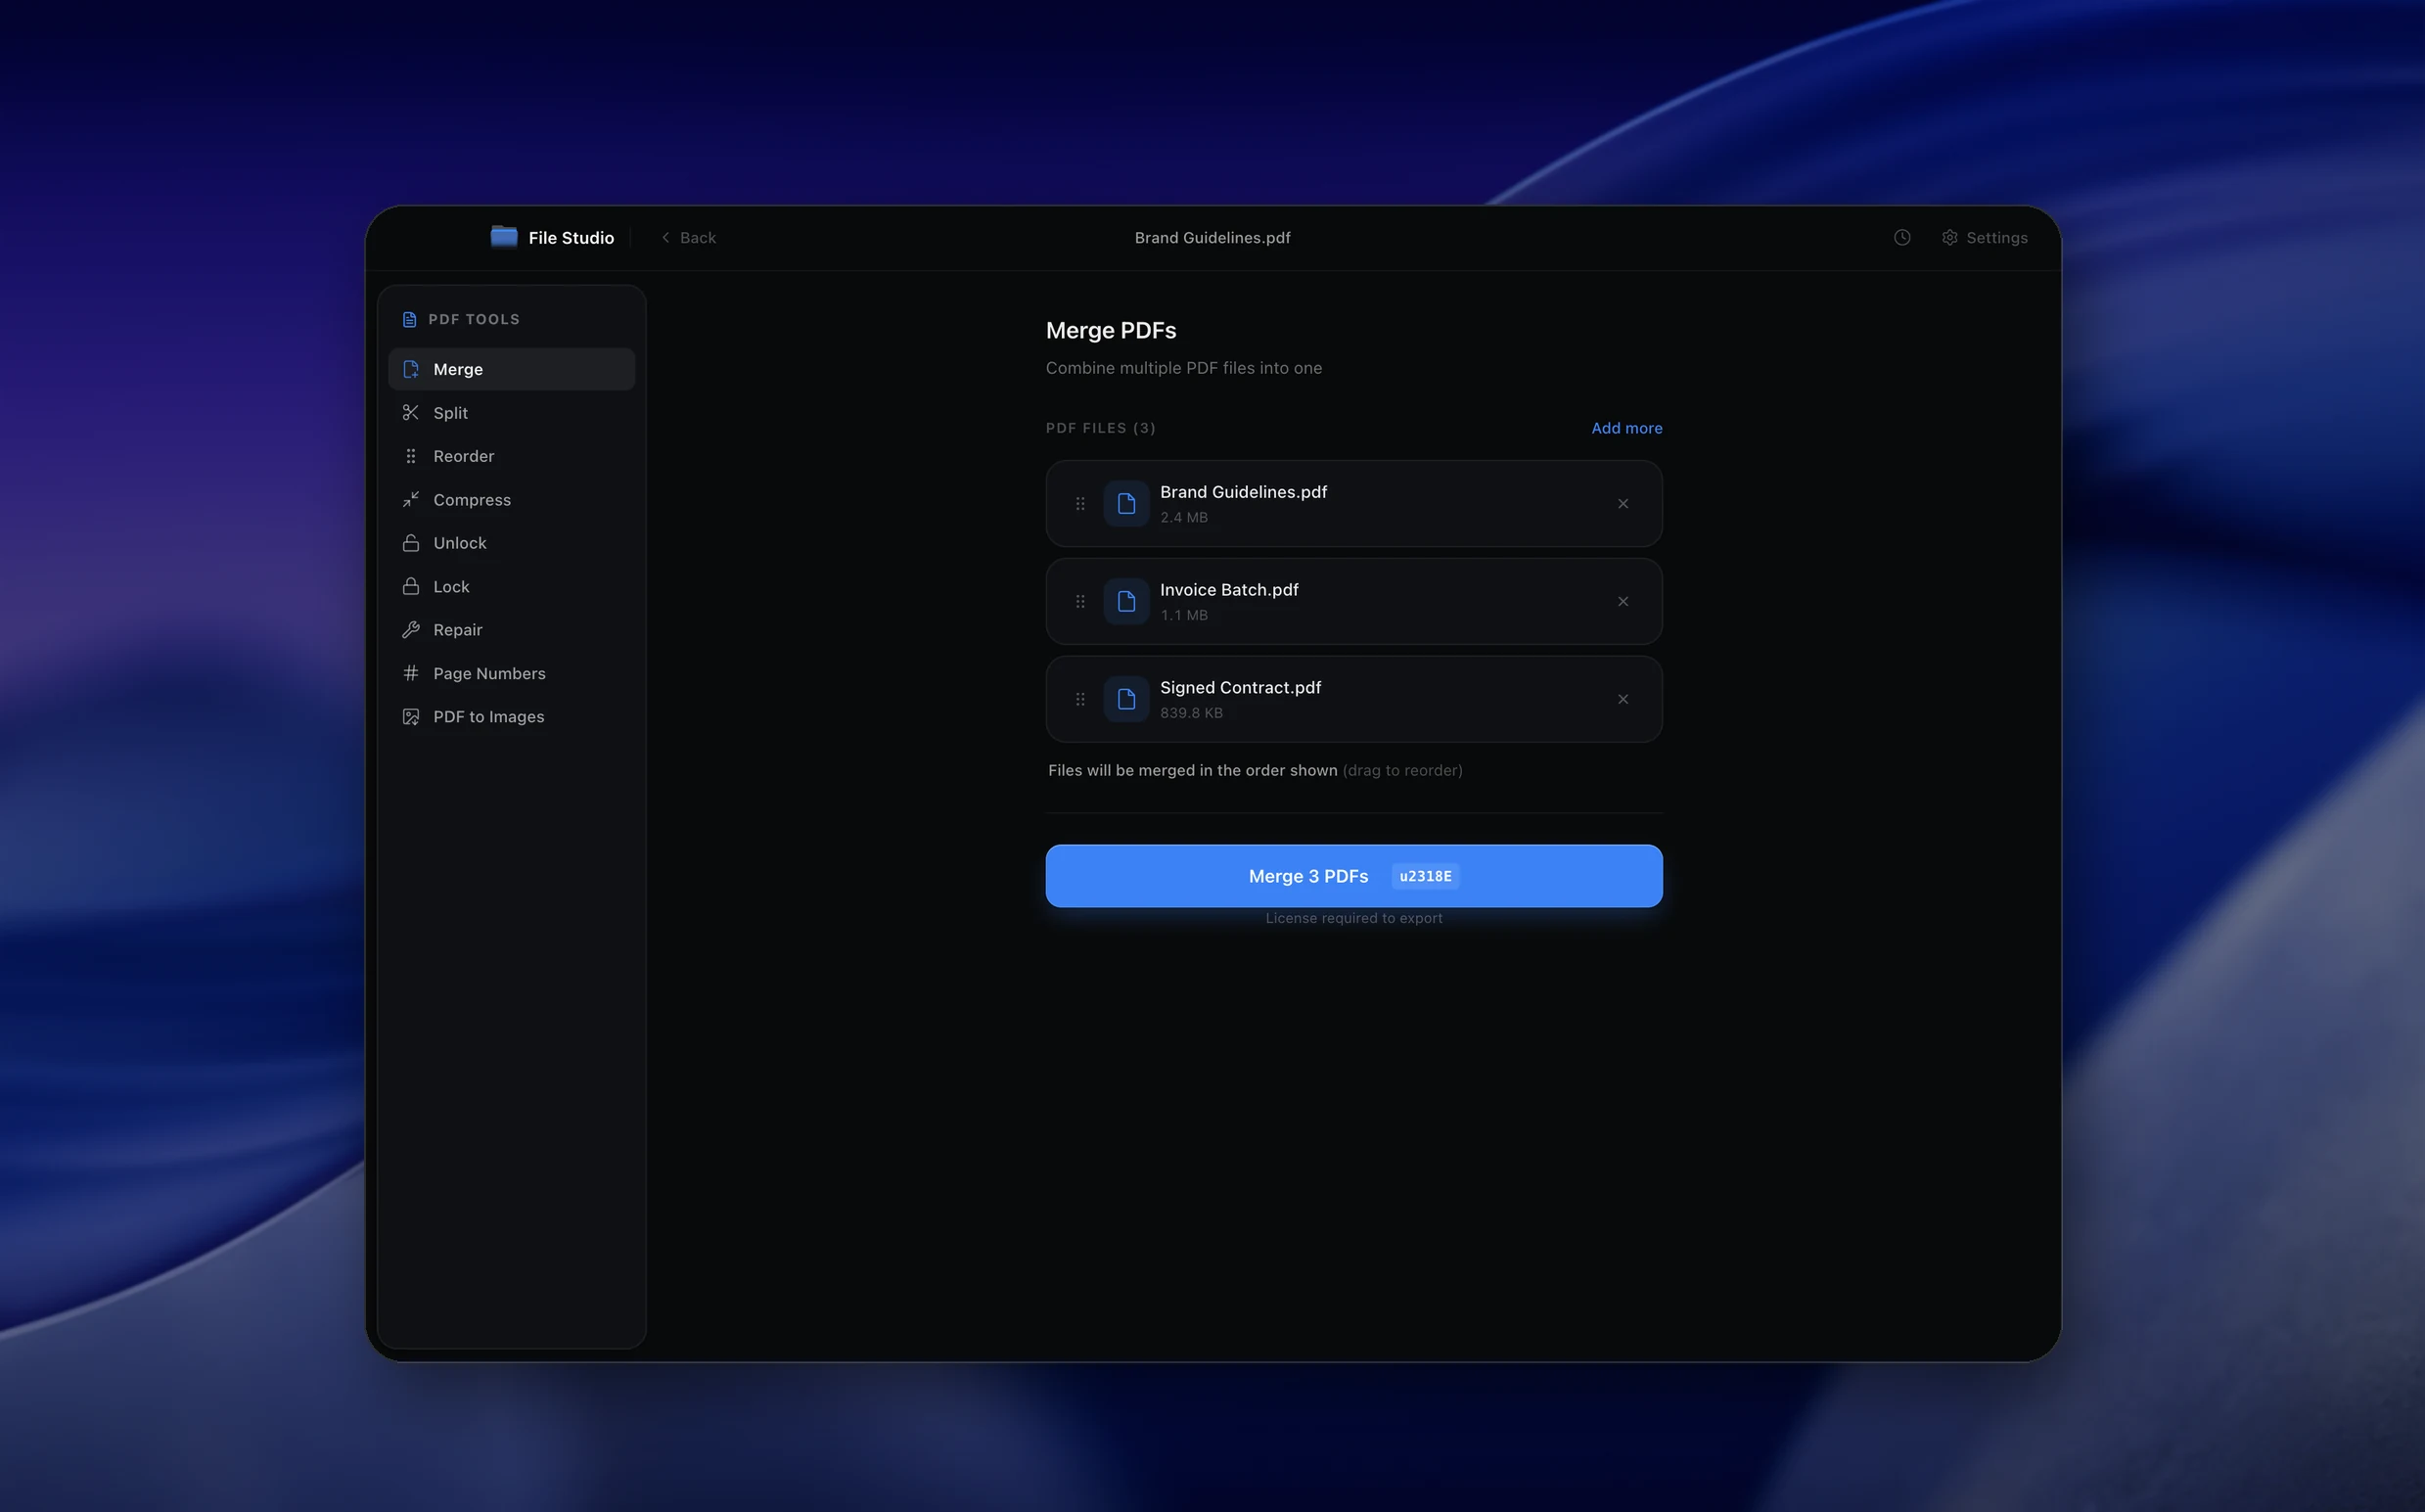
Task: Click the Invoice Batch.pdf file name
Action: tap(1229, 590)
